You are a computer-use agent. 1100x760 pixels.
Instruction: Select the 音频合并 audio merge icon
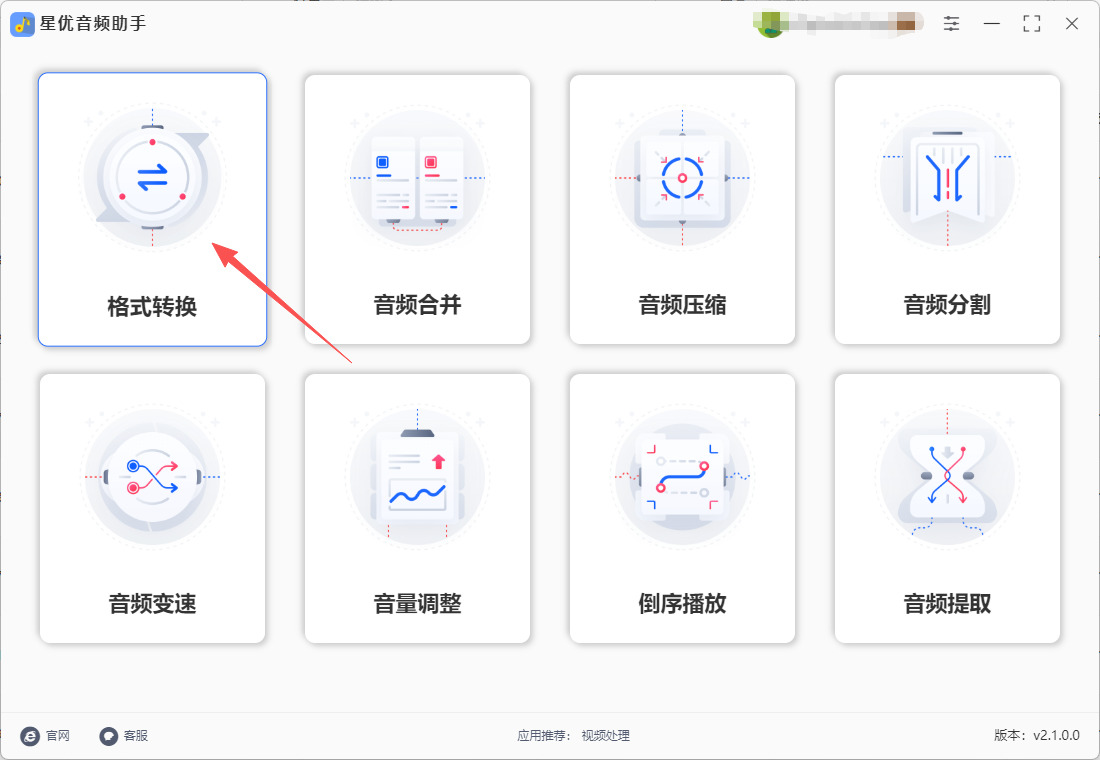point(417,177)
